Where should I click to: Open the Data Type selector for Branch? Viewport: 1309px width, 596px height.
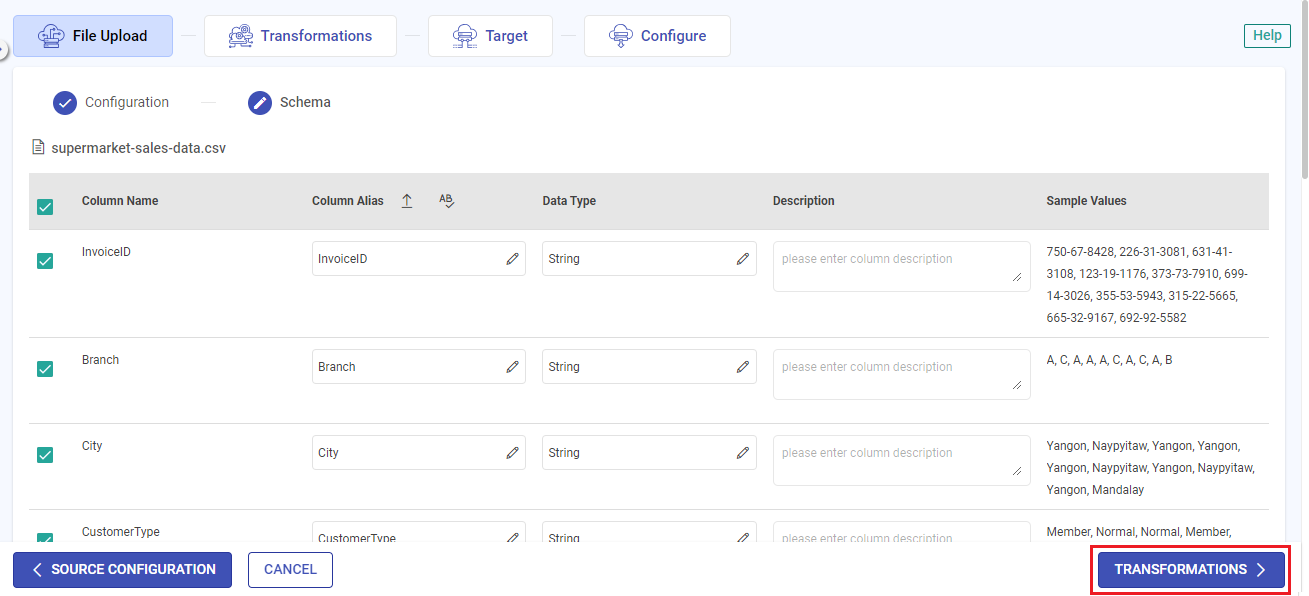click(649, 366)
